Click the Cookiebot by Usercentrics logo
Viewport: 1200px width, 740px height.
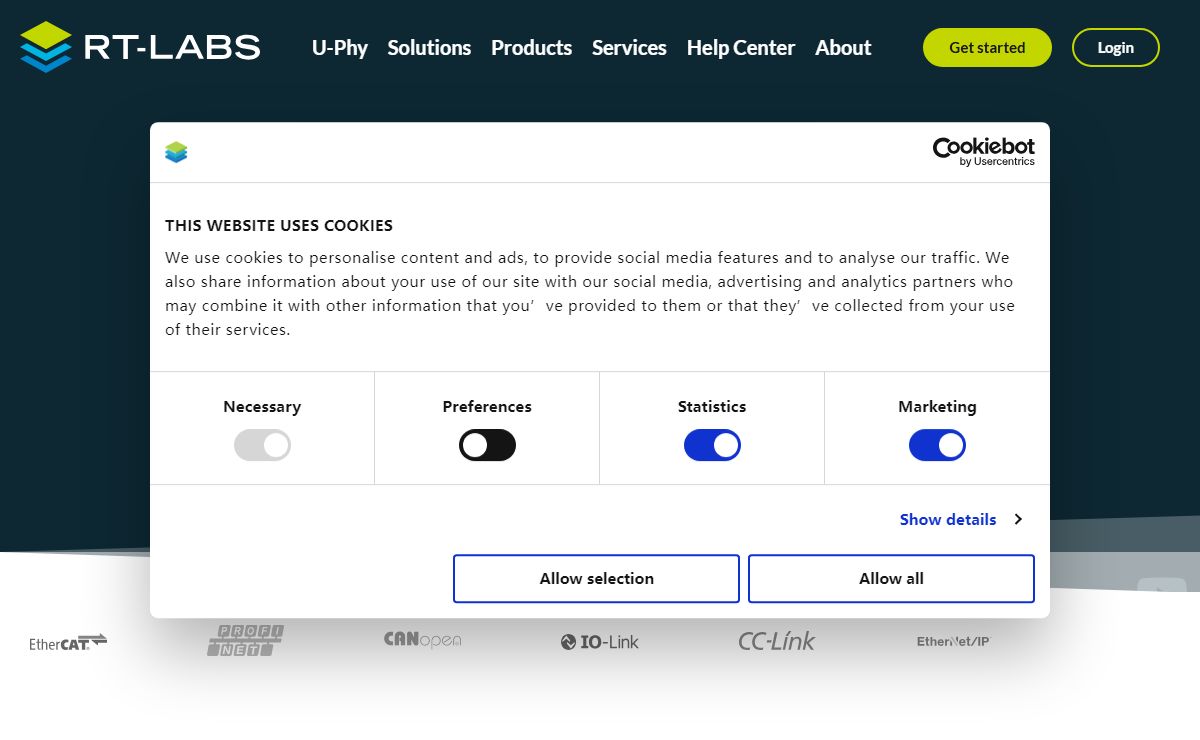coord(983,152)
